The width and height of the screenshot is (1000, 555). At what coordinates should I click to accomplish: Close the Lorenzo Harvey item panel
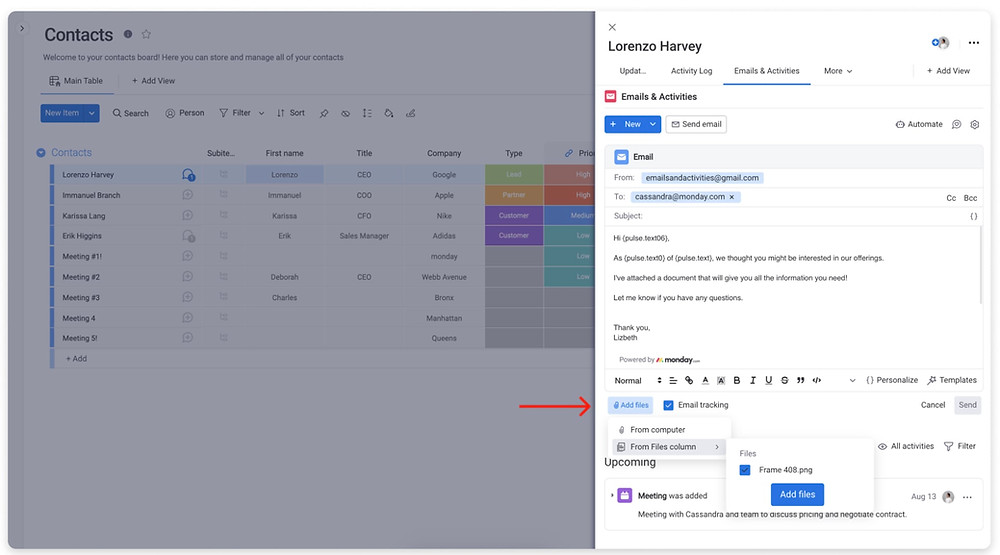[612, 27]
